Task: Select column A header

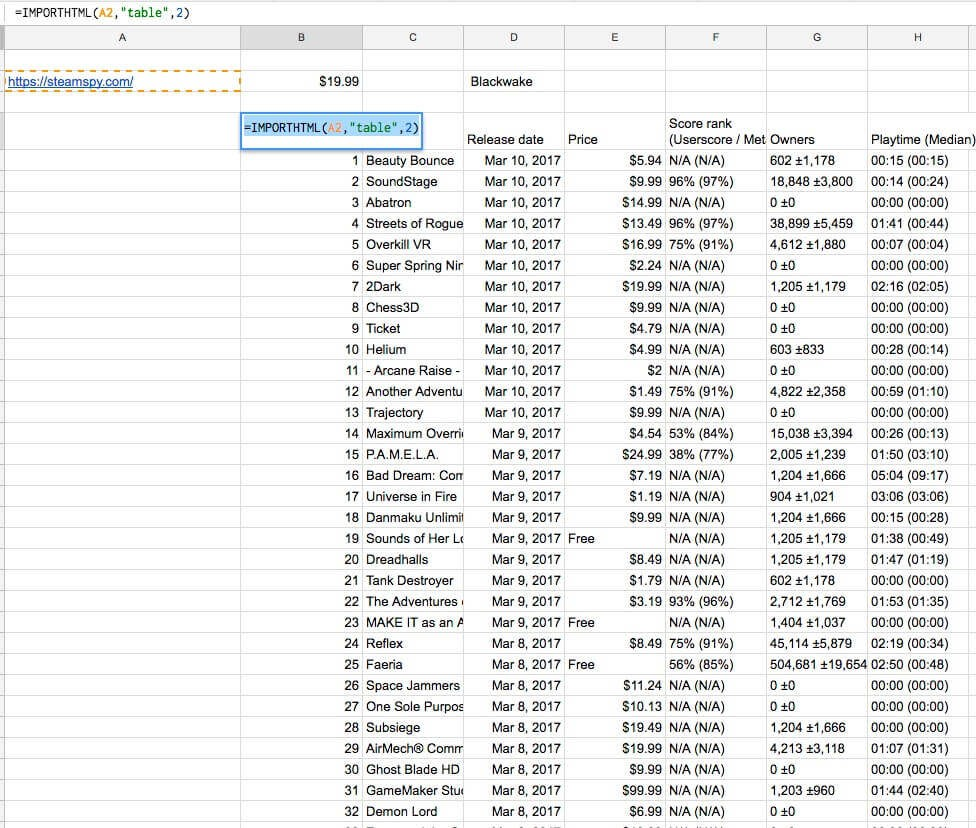Action: click(123, 37)
